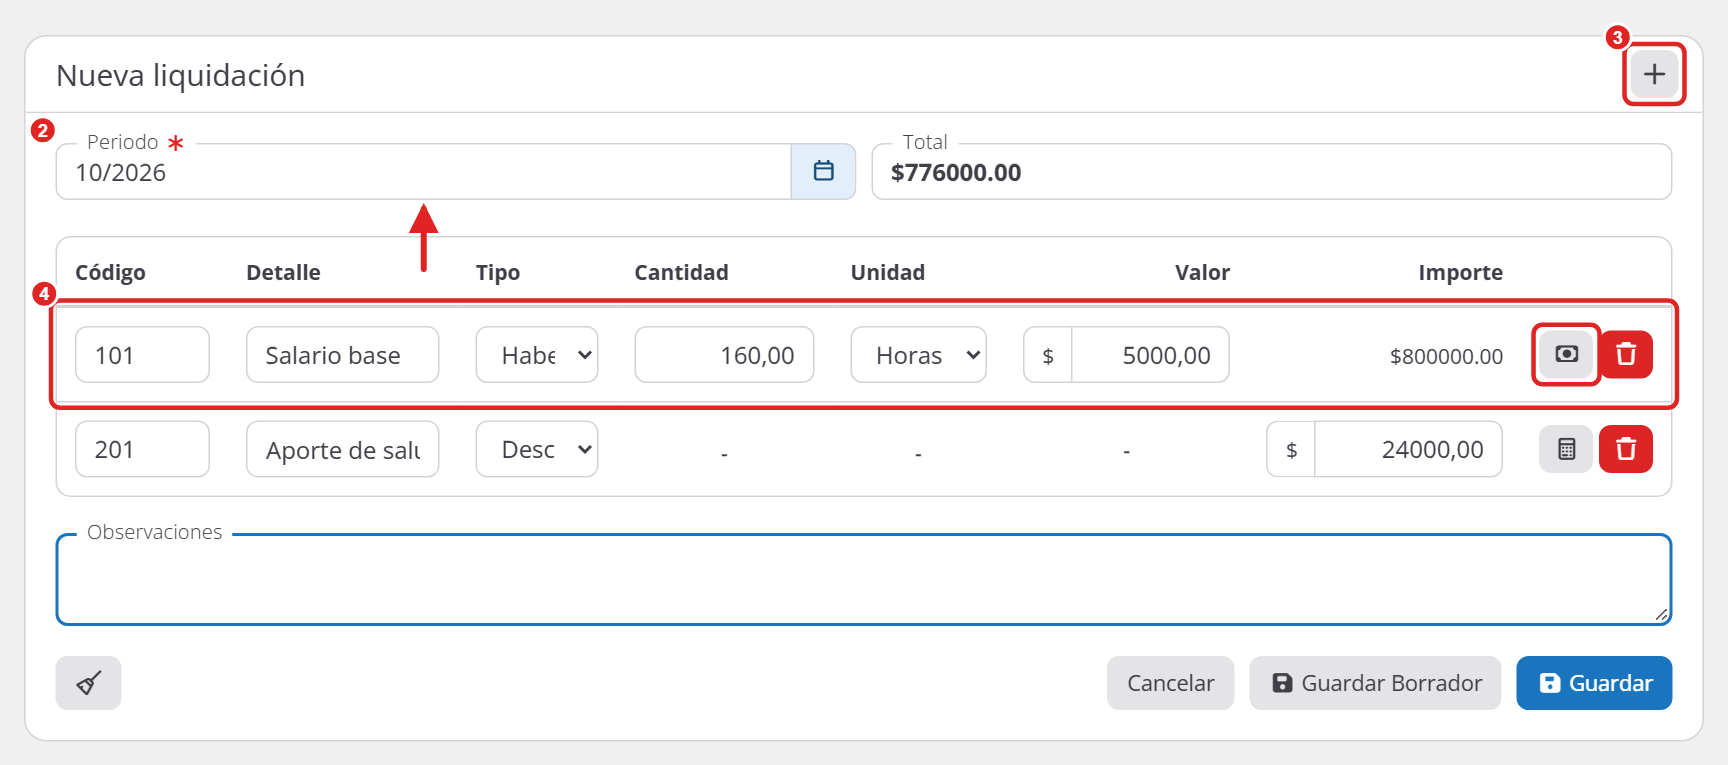
Task: Click the Importe column header
Action: coord(1460,272)
